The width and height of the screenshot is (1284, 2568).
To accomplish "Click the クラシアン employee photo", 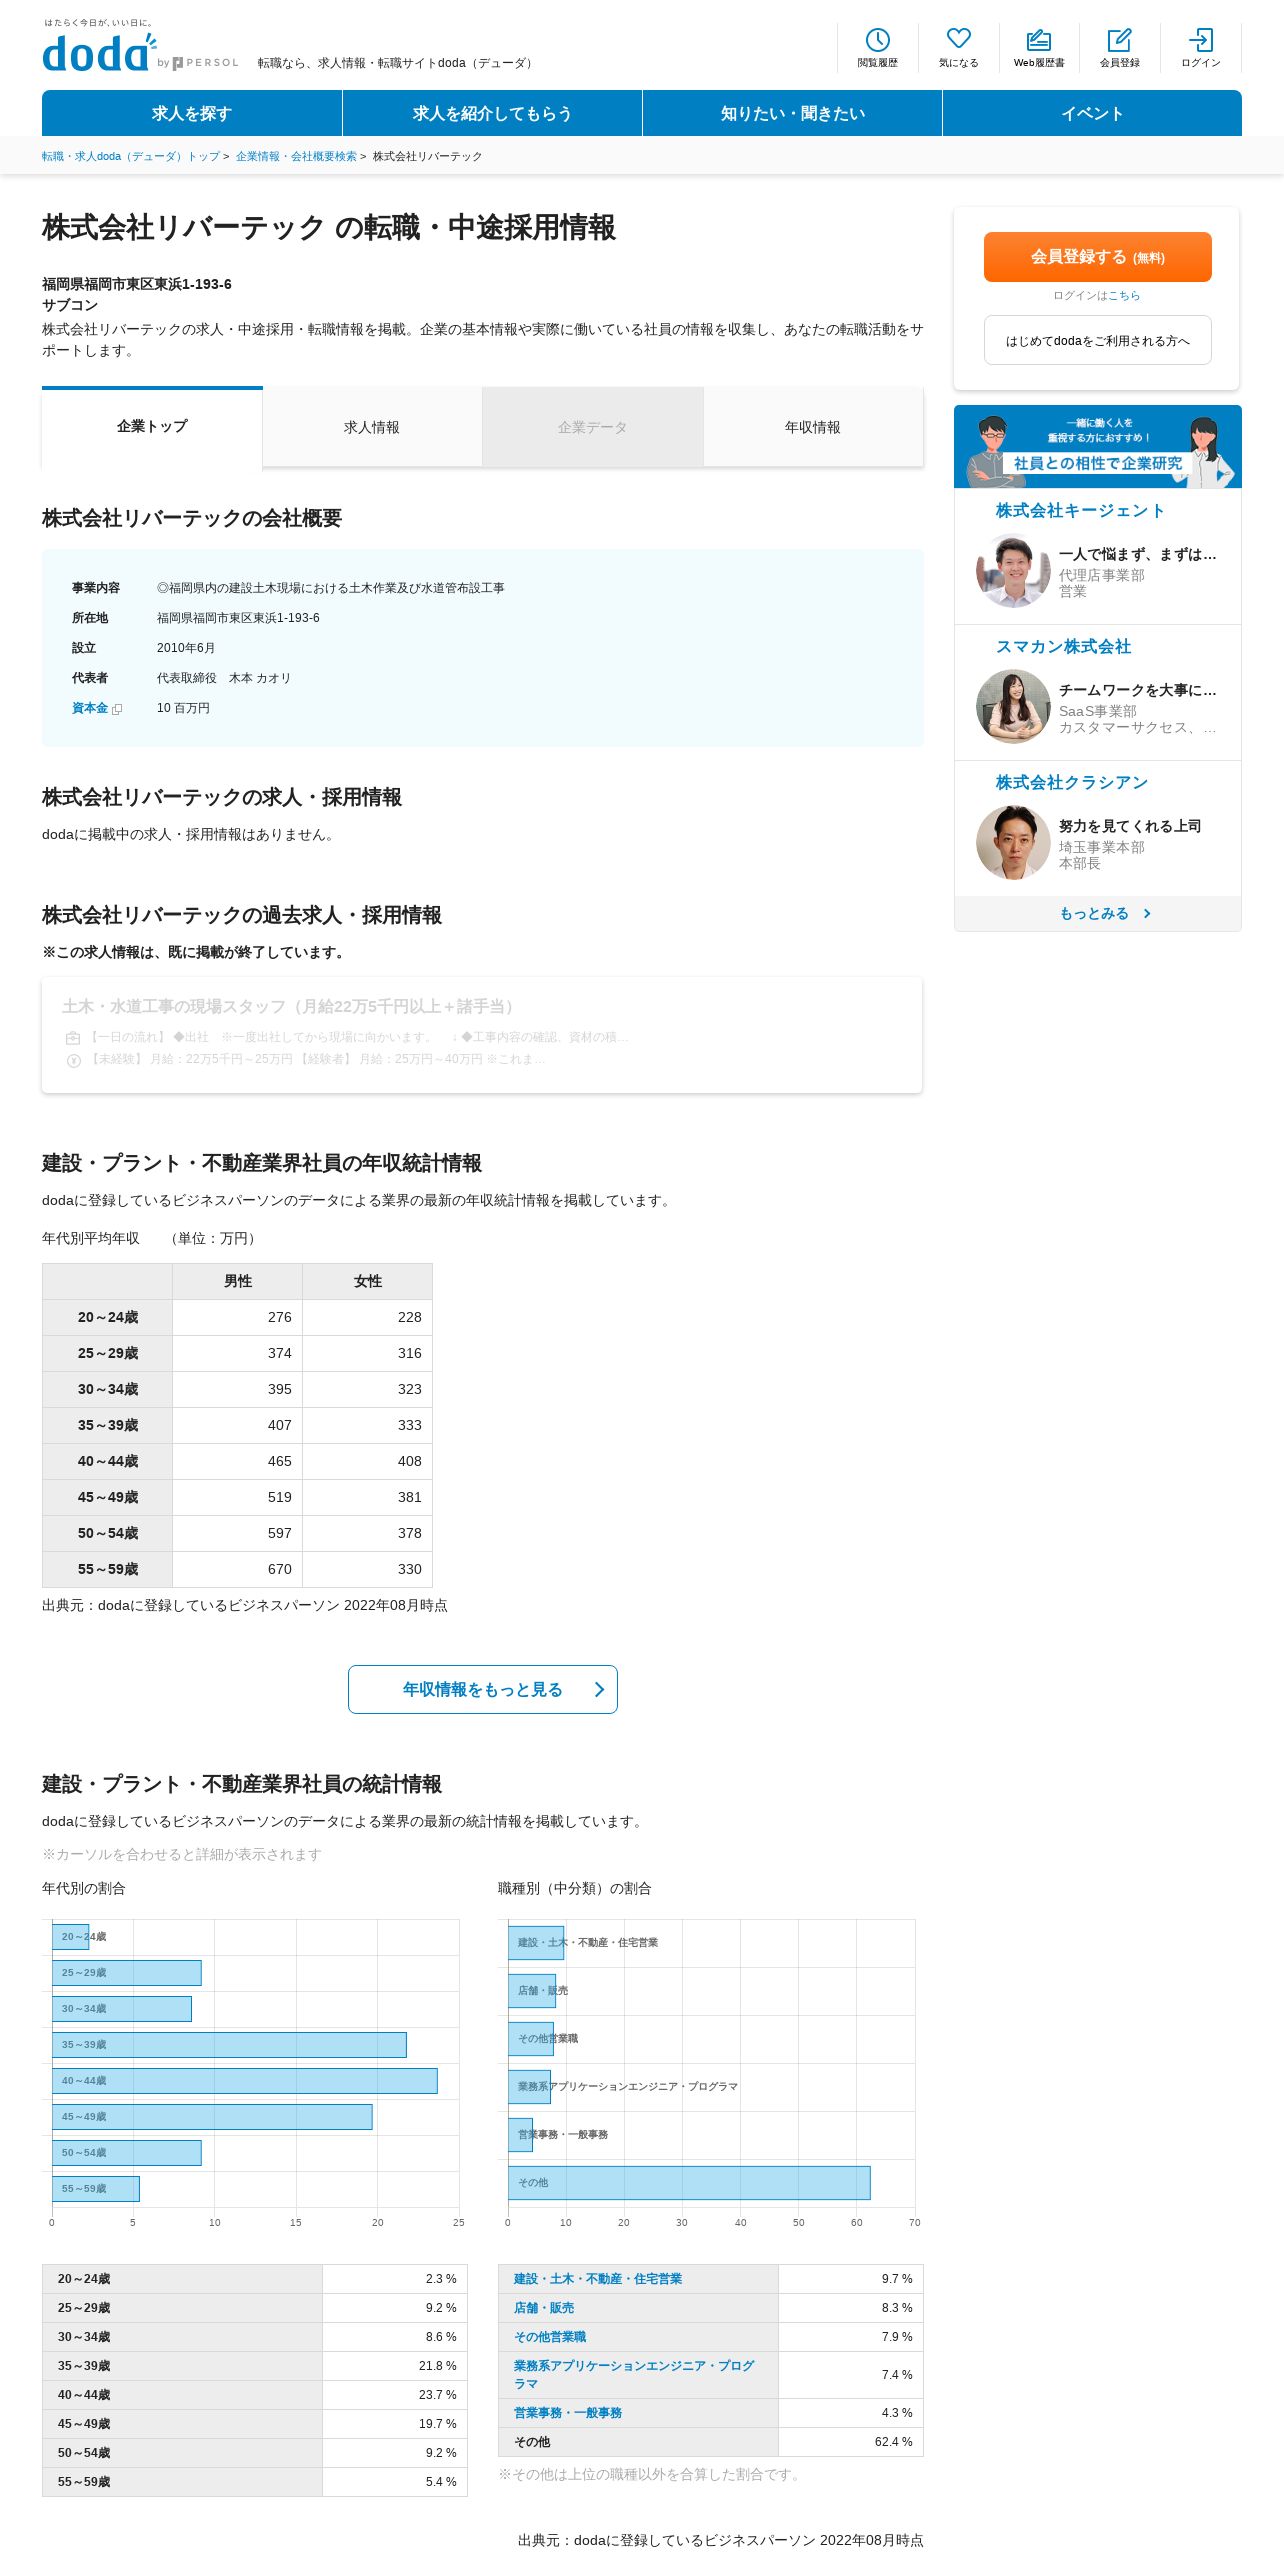I will pyautogui.click(x=1013, y=843).
